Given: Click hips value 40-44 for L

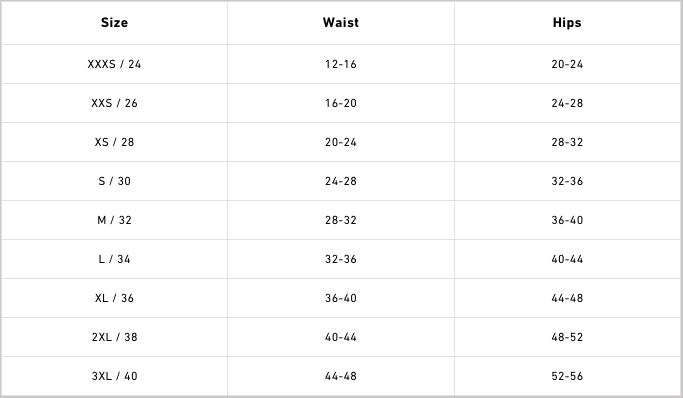Looking at the screenshot, I should click(567, 259).
